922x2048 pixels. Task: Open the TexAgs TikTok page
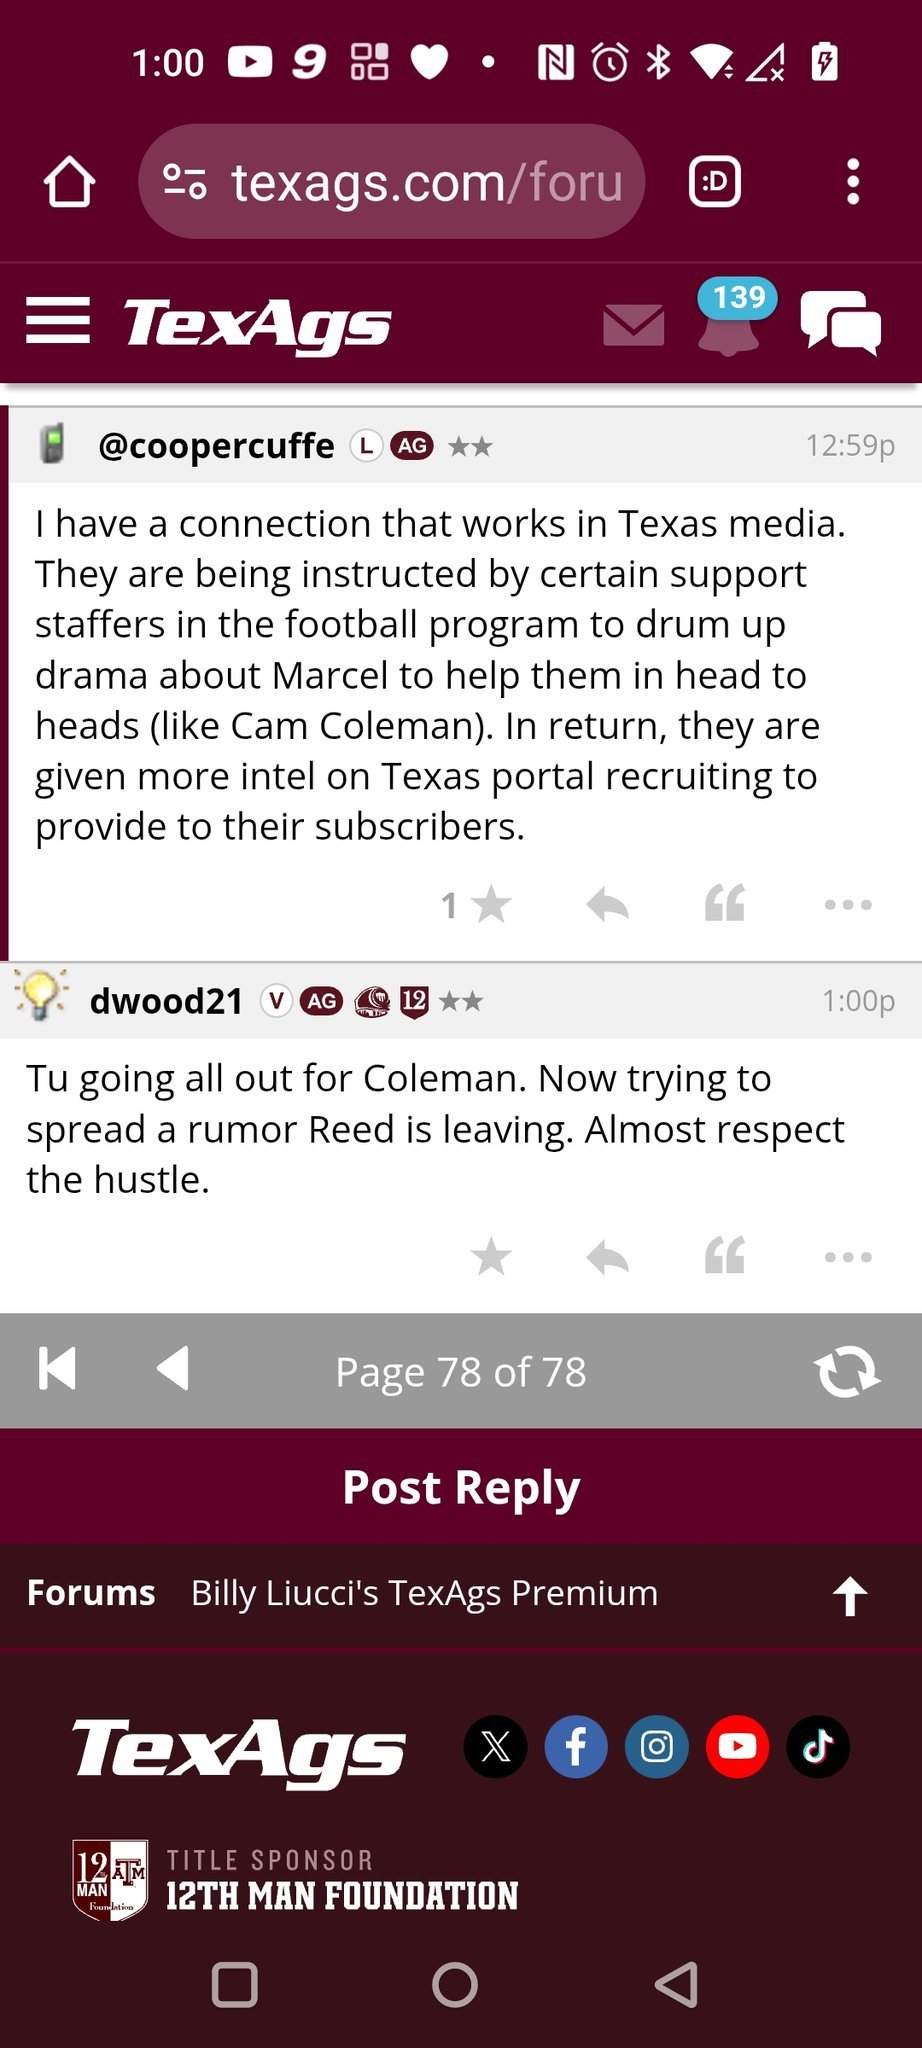[817, 1747]
